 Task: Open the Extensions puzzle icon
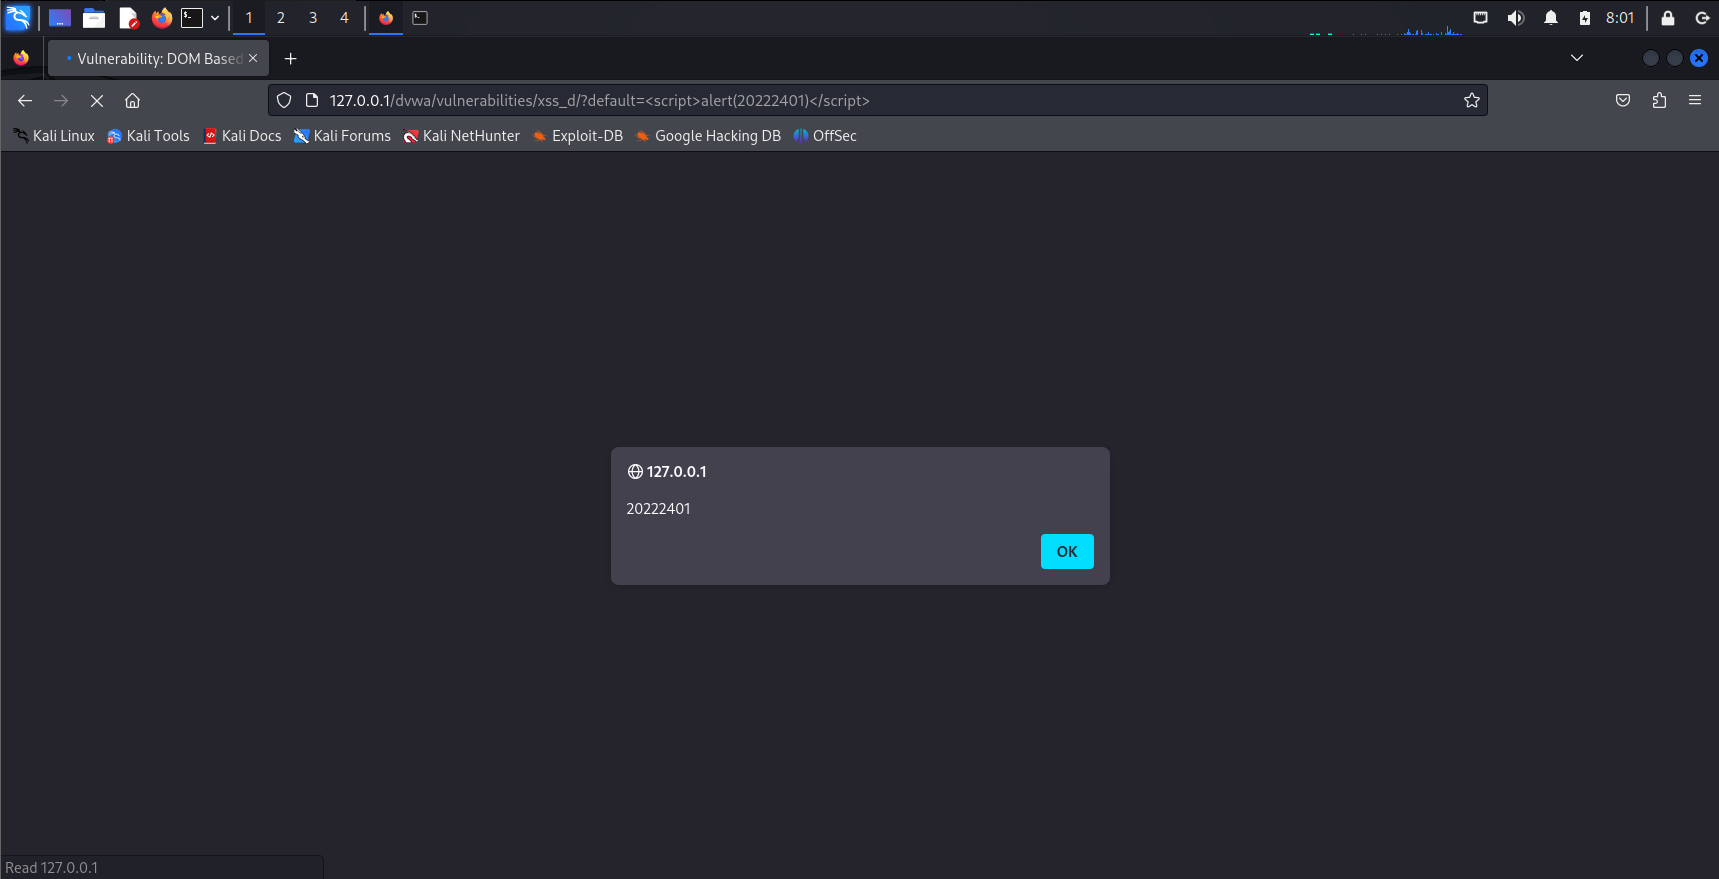1659,100
